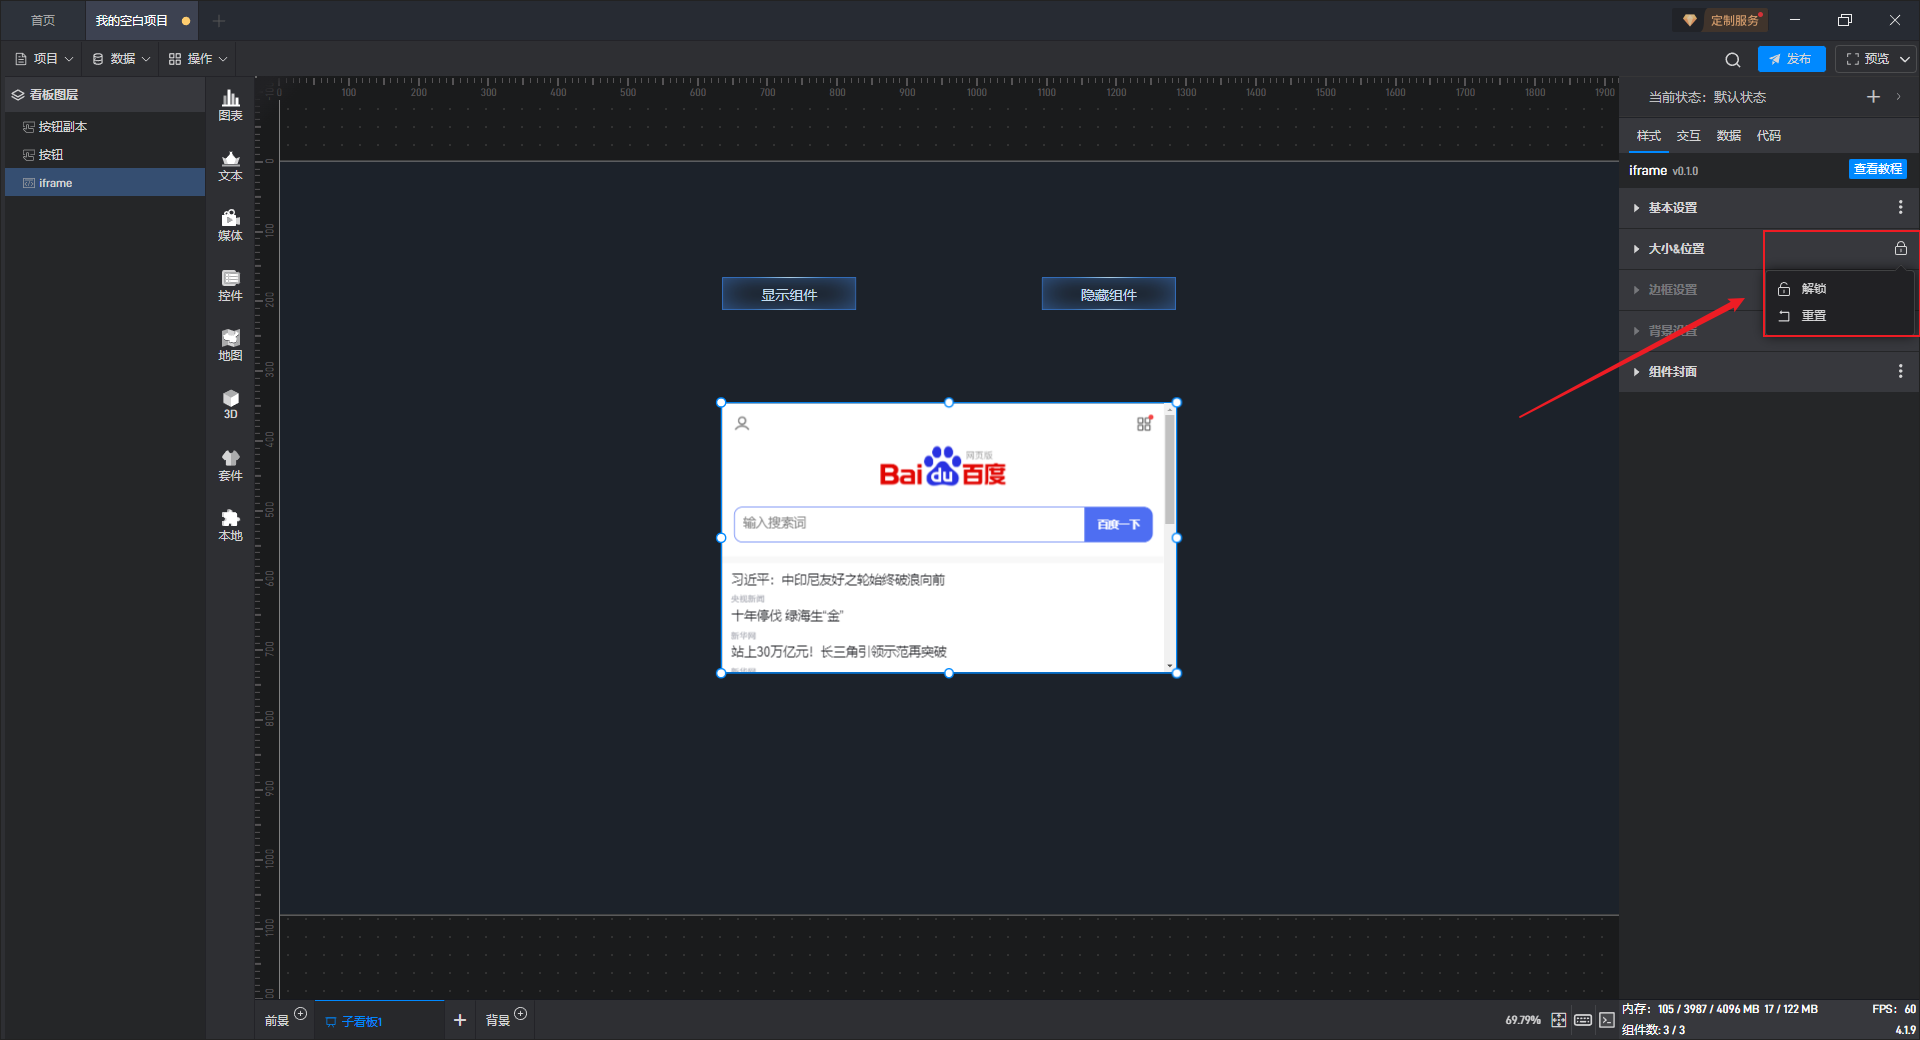The width and height of the screenshot is (1920, 1040).
Task: Click the search magnifier icon in toolbar
Action: coord(1733,60)
